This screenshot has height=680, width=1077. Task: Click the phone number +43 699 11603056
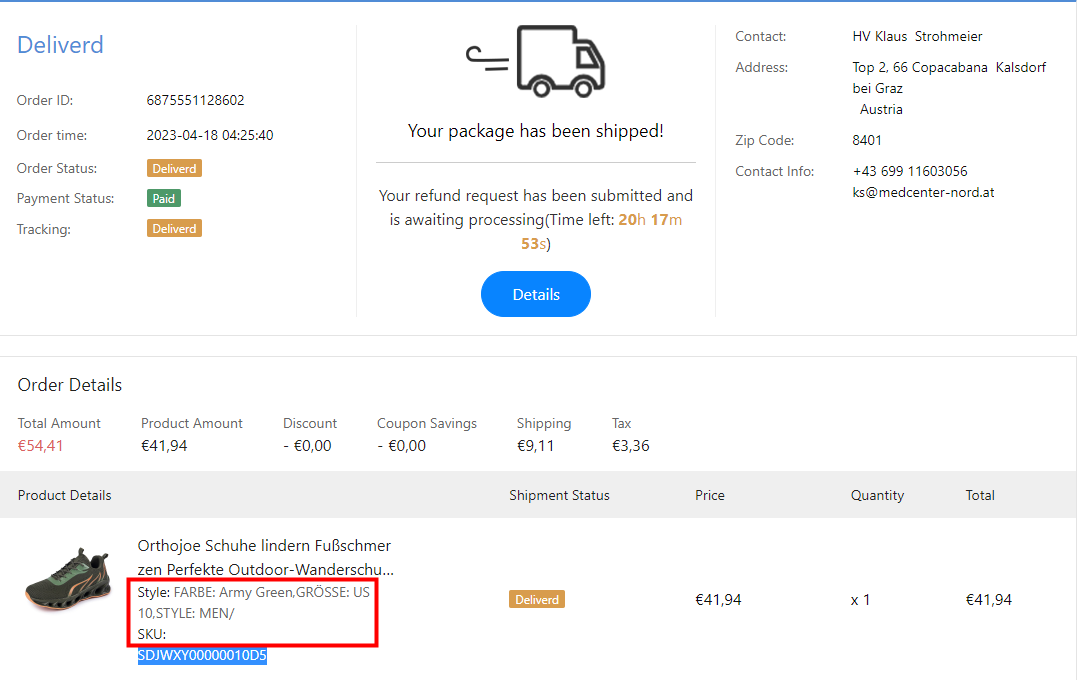(x=910, y=171)
